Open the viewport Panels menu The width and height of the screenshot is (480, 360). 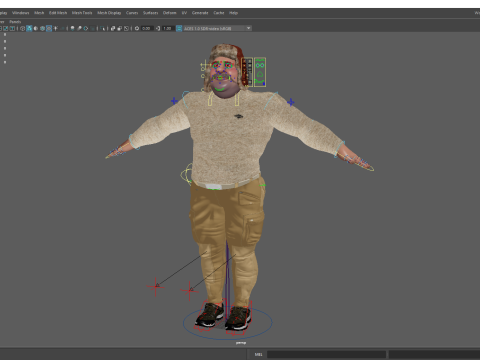coord(15,22)
